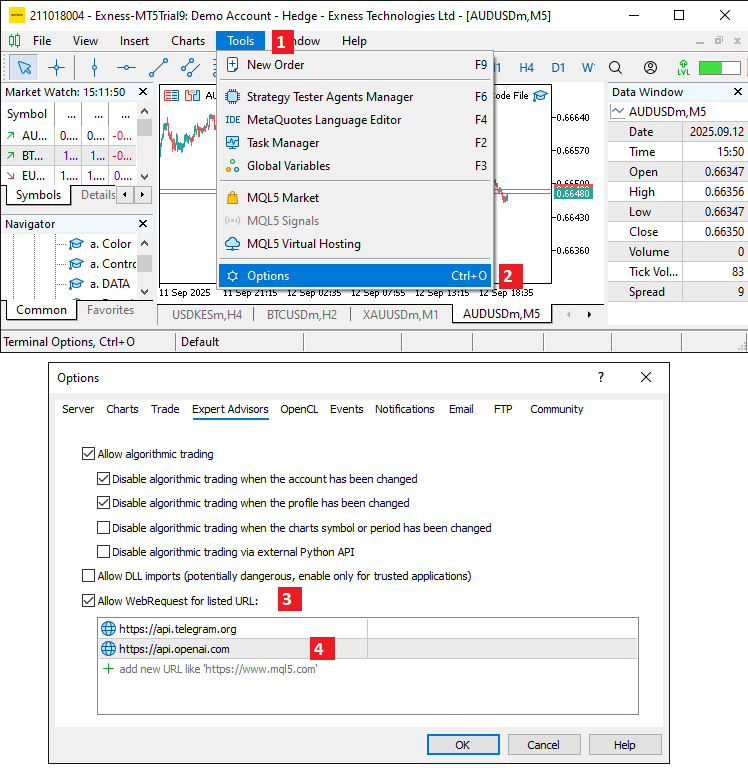Open the Notifications options tab
The width and height of the screenshot is (748, 776).
404,409
